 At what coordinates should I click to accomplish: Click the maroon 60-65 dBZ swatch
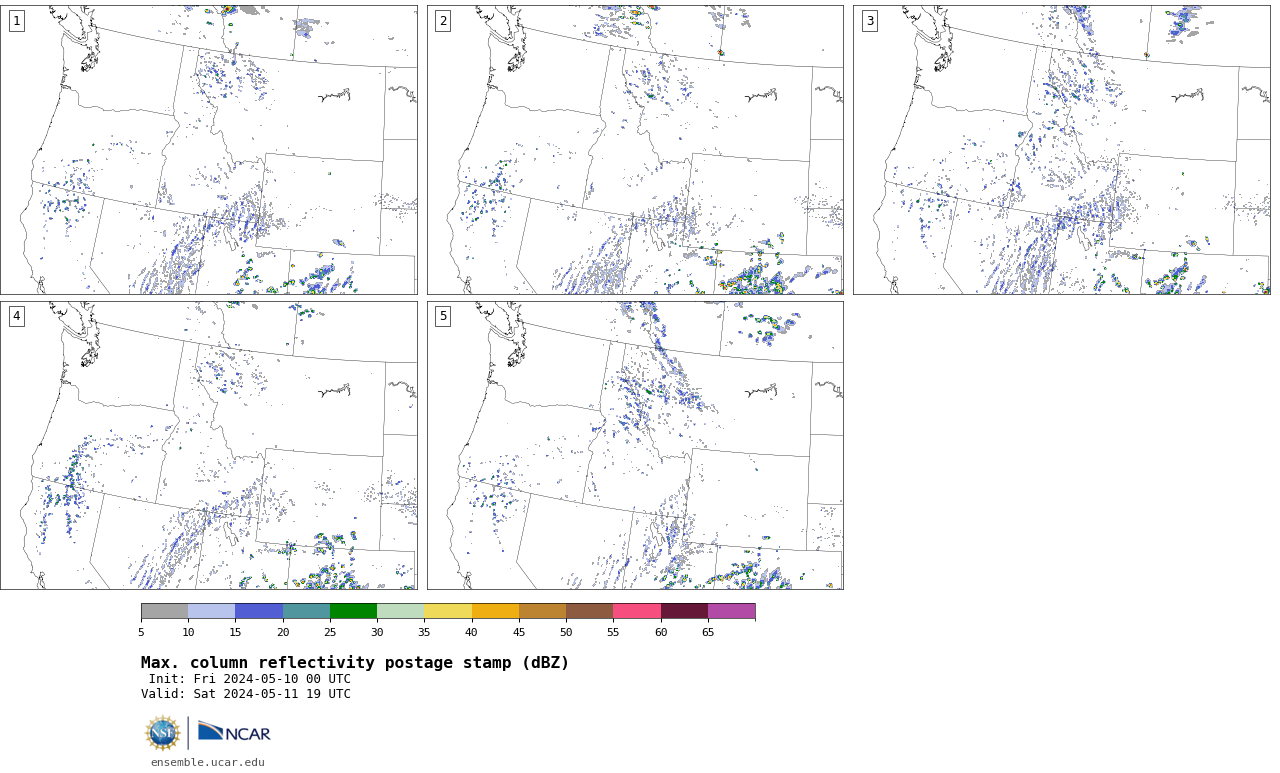pos(684,611)
